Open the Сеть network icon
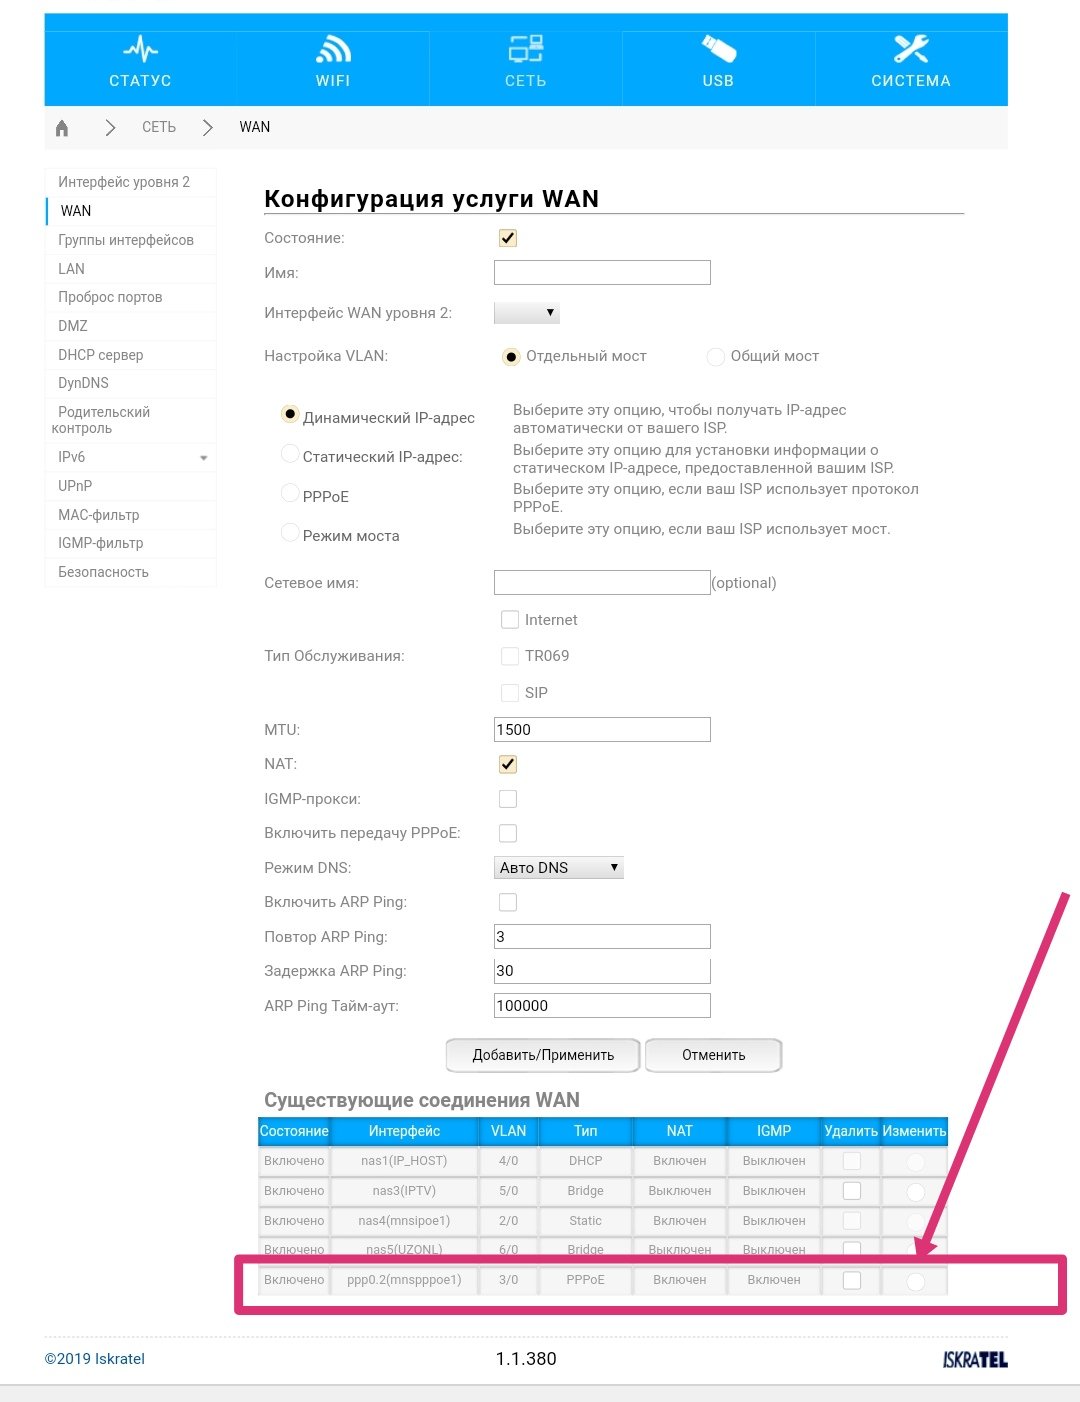1080x1402 pixels. pos(525,49)
